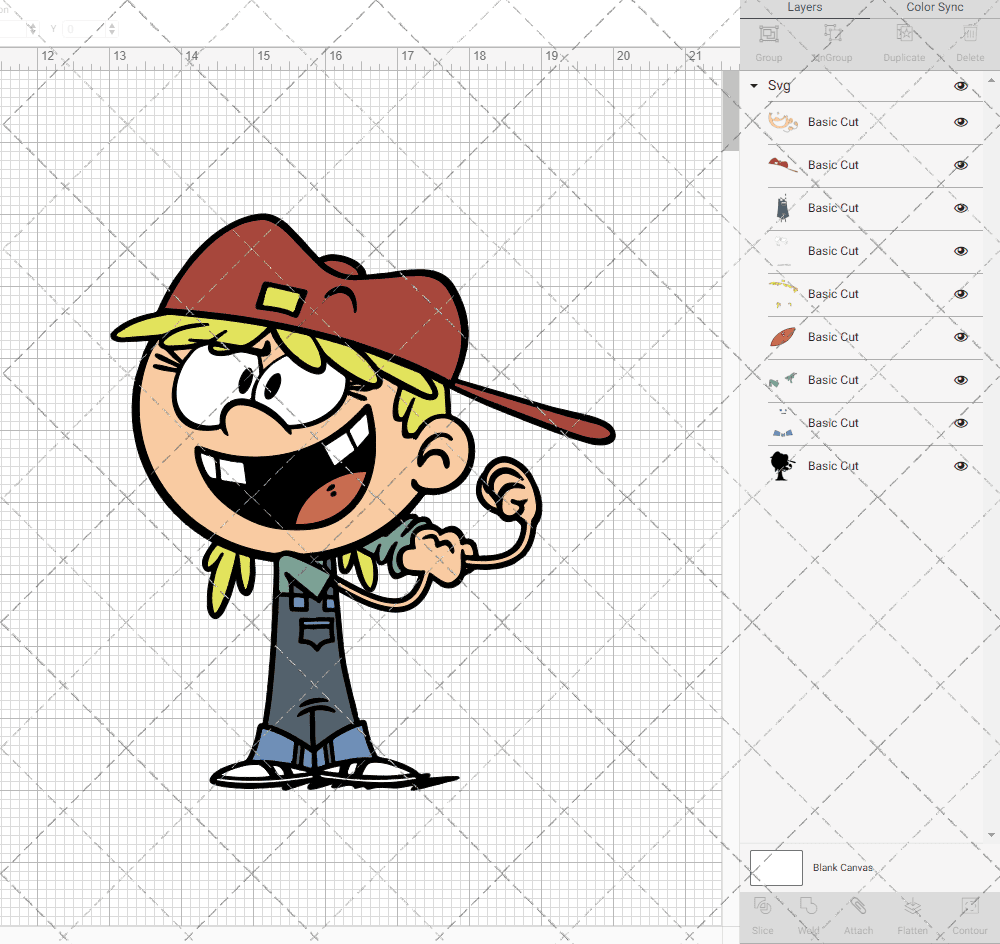Viewport: 1000px width, 944px height.
Task: Hide the brown tongue Basic Cut layer
Action: click(x=961, y=337)
